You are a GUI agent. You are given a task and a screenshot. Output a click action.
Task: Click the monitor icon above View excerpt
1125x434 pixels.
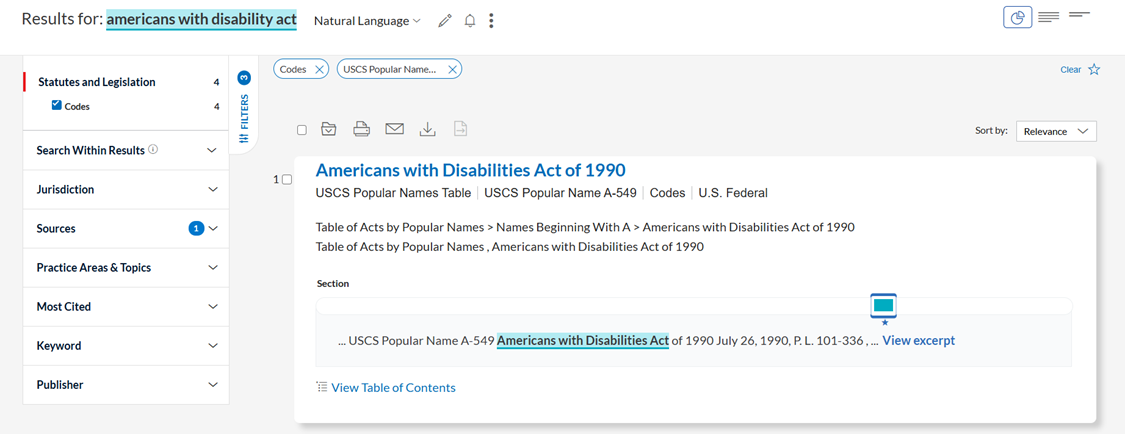pos(884,308)
